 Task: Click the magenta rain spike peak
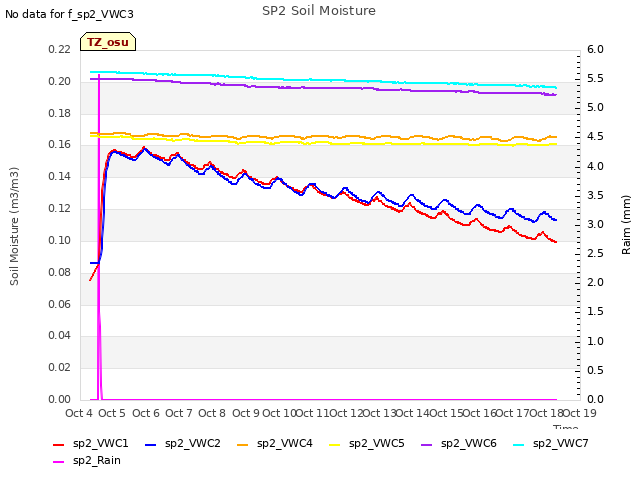pos(99,76)
